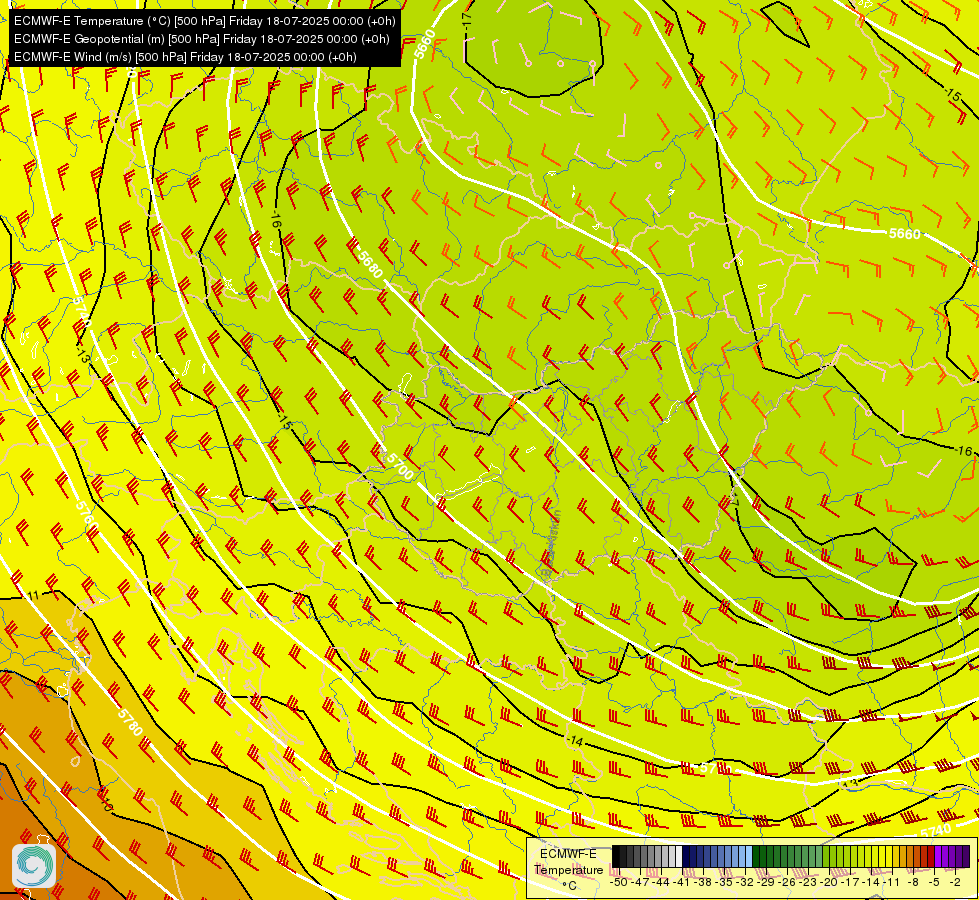Click the 5700 geopotential contour label
Viewport: 979px width, 900px height.
coord(400,467)
